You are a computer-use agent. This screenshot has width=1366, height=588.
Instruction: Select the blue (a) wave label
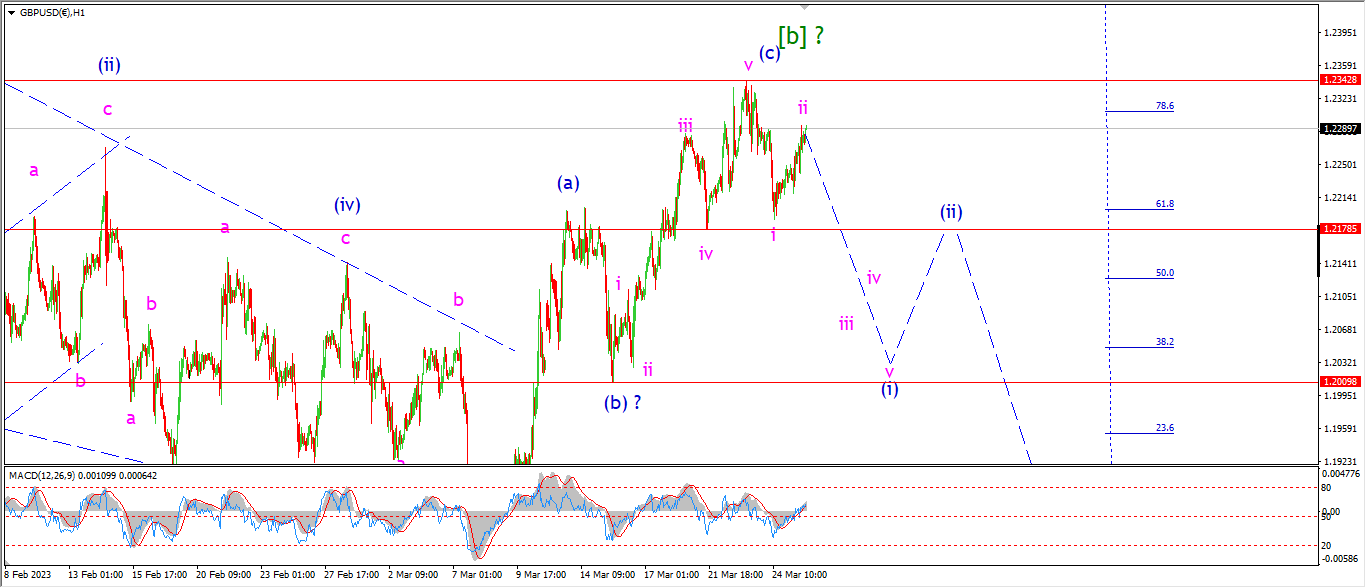(x=569, y=183)
